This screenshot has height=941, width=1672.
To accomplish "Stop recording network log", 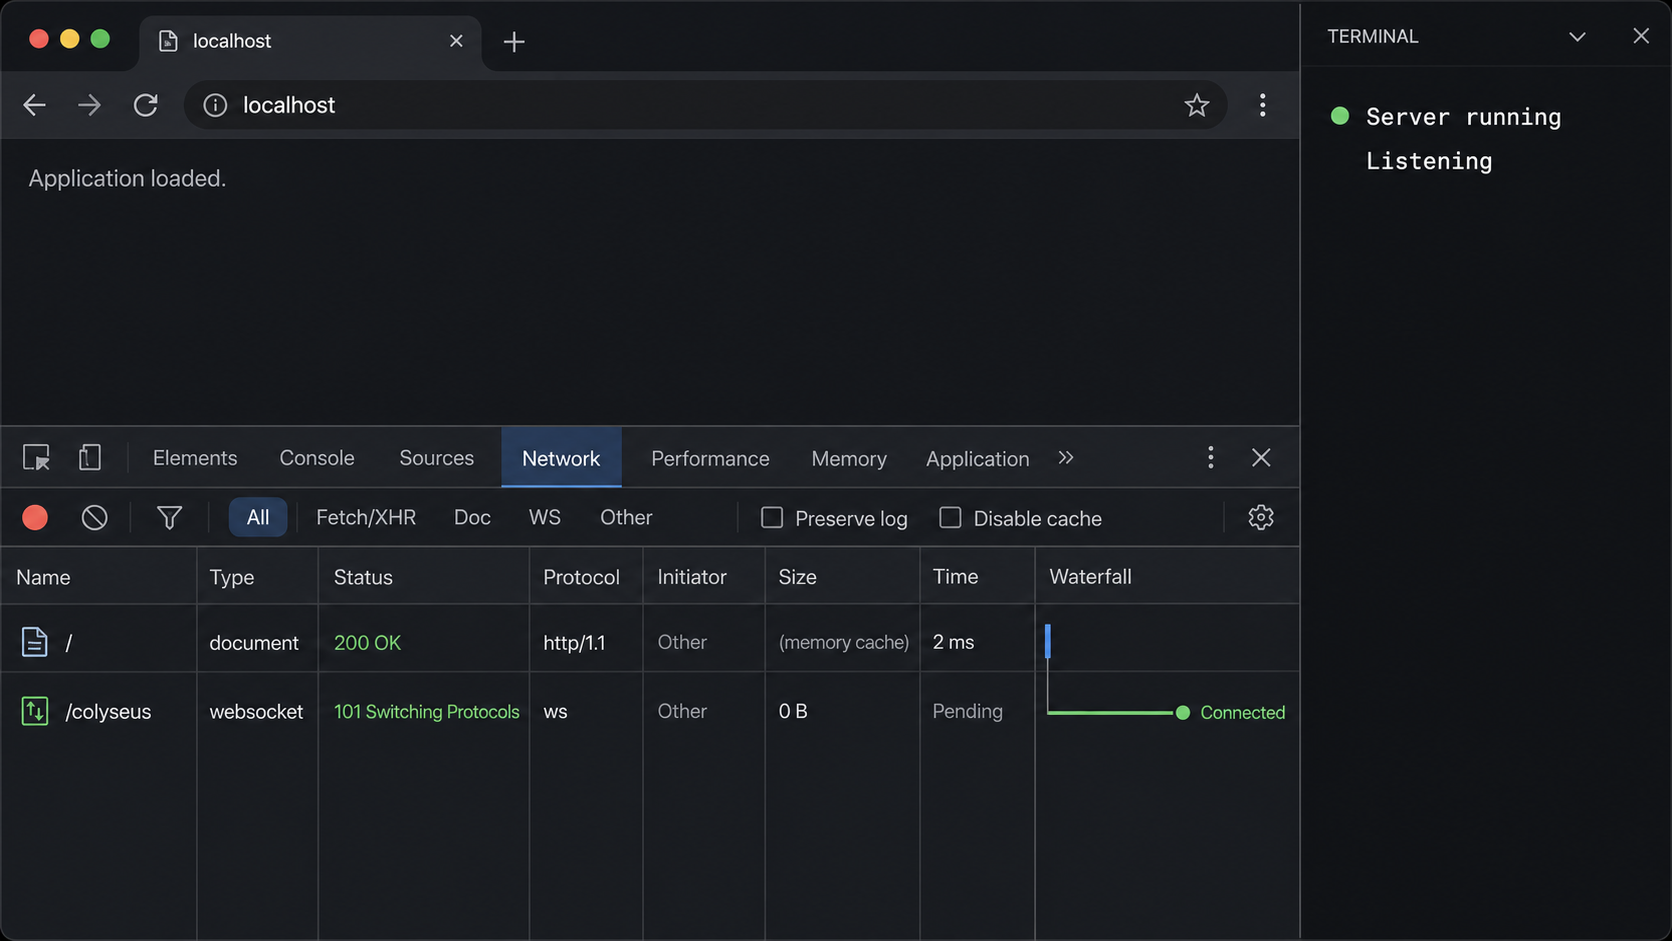I will pyautogui.click(x=35, y=517).
